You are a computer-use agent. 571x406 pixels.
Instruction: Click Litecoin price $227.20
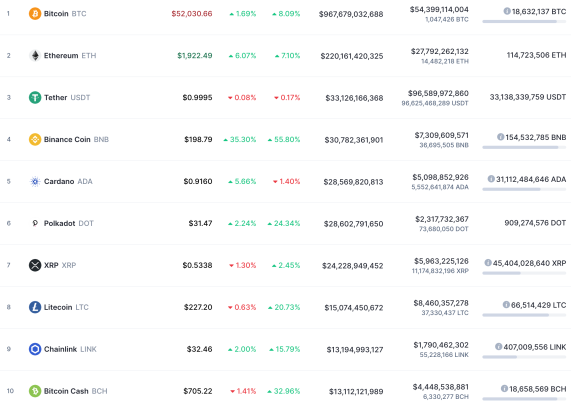tap(198, 307)
